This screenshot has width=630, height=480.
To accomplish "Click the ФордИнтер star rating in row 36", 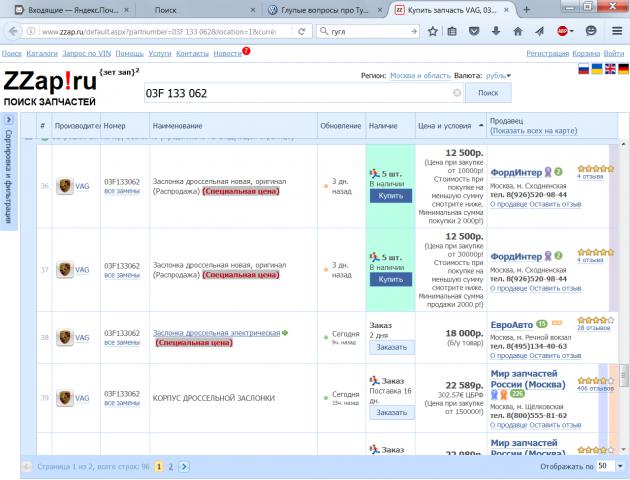I will (595, 169).
